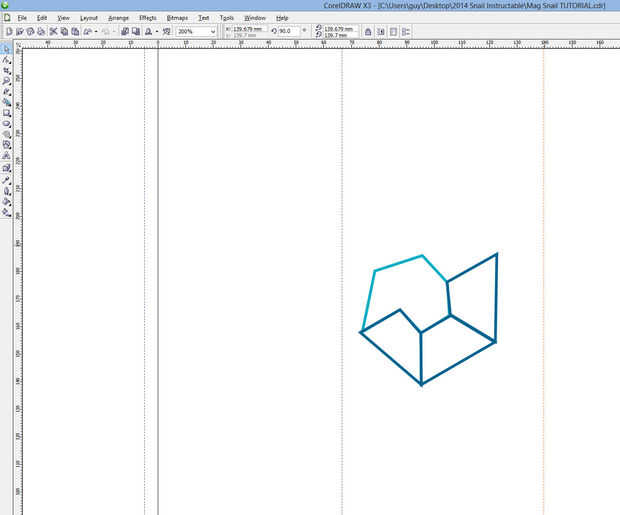This screenshot has height=515, width=620.
Task: Open the Layout menu
Action: tap(89, 18)
